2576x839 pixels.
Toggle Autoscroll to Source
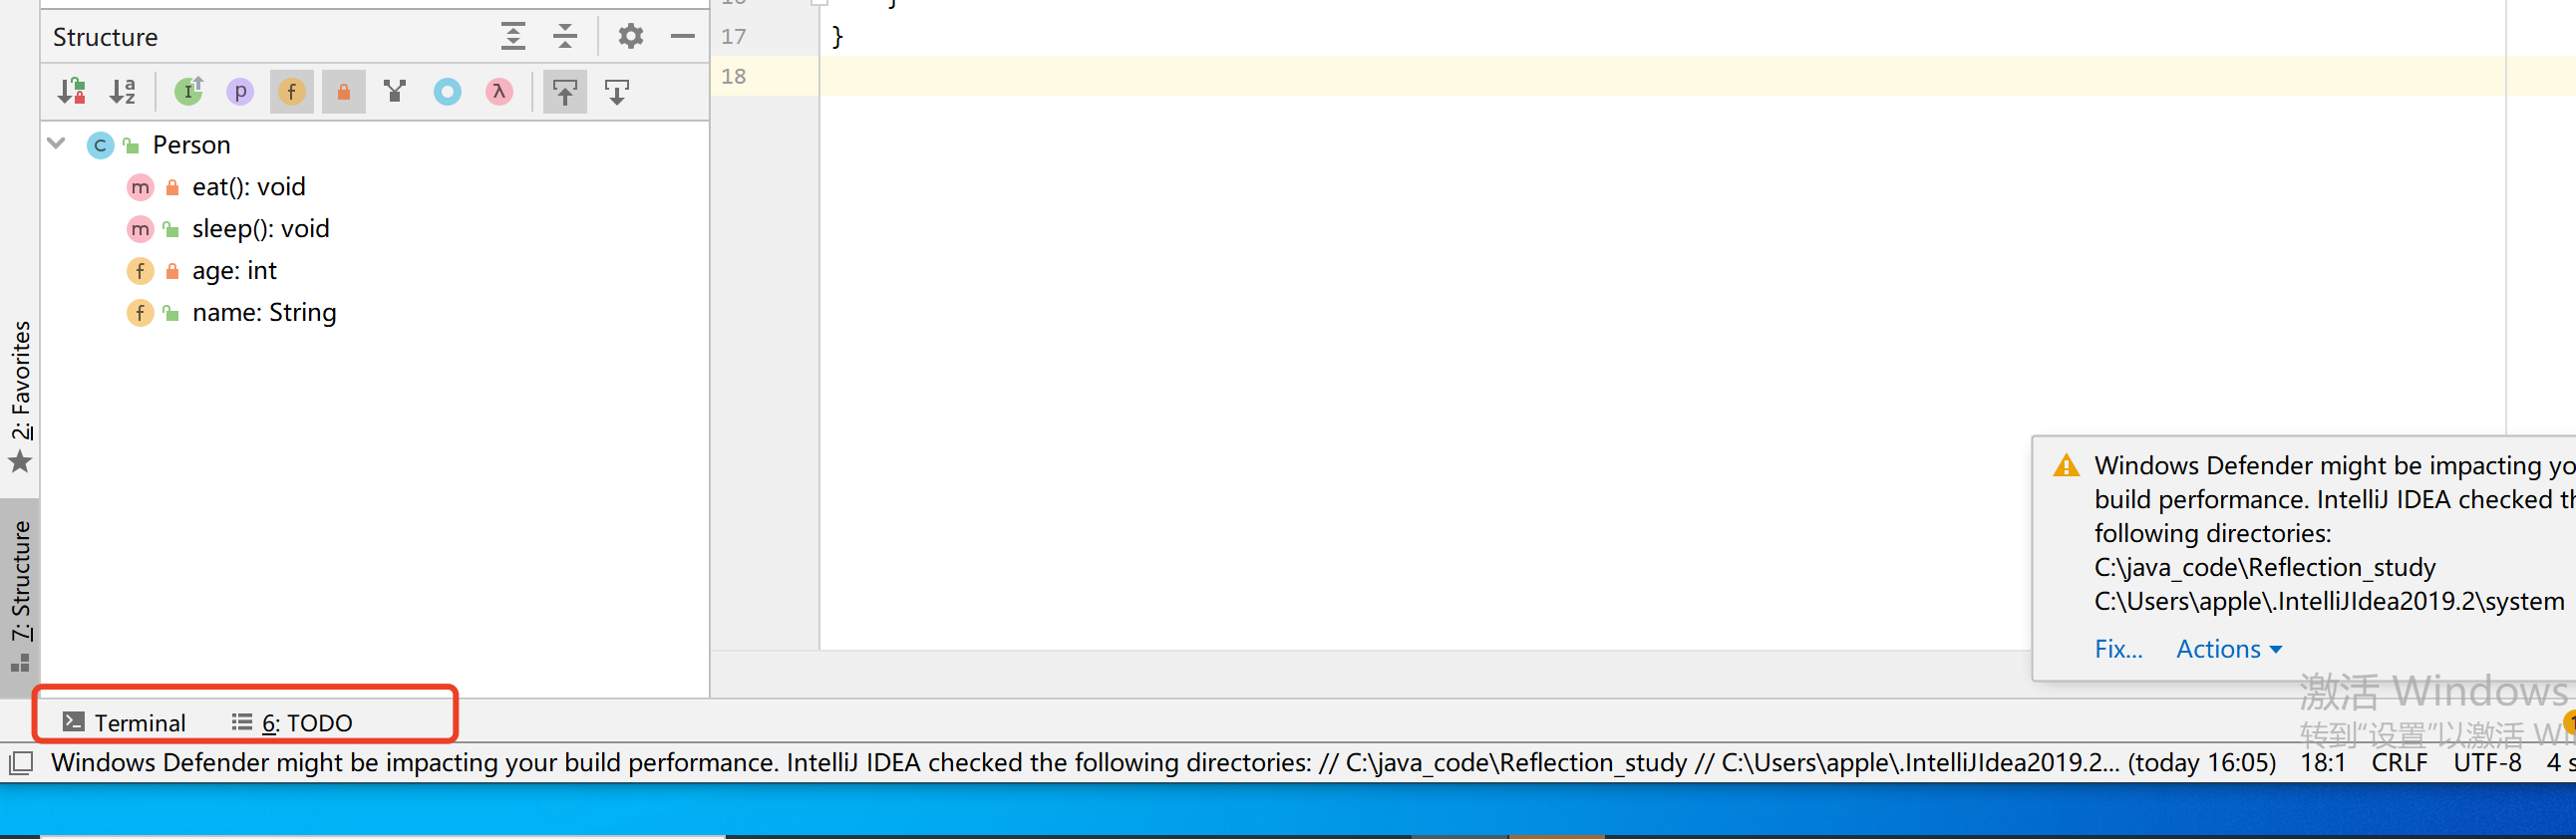pos(565,92)
